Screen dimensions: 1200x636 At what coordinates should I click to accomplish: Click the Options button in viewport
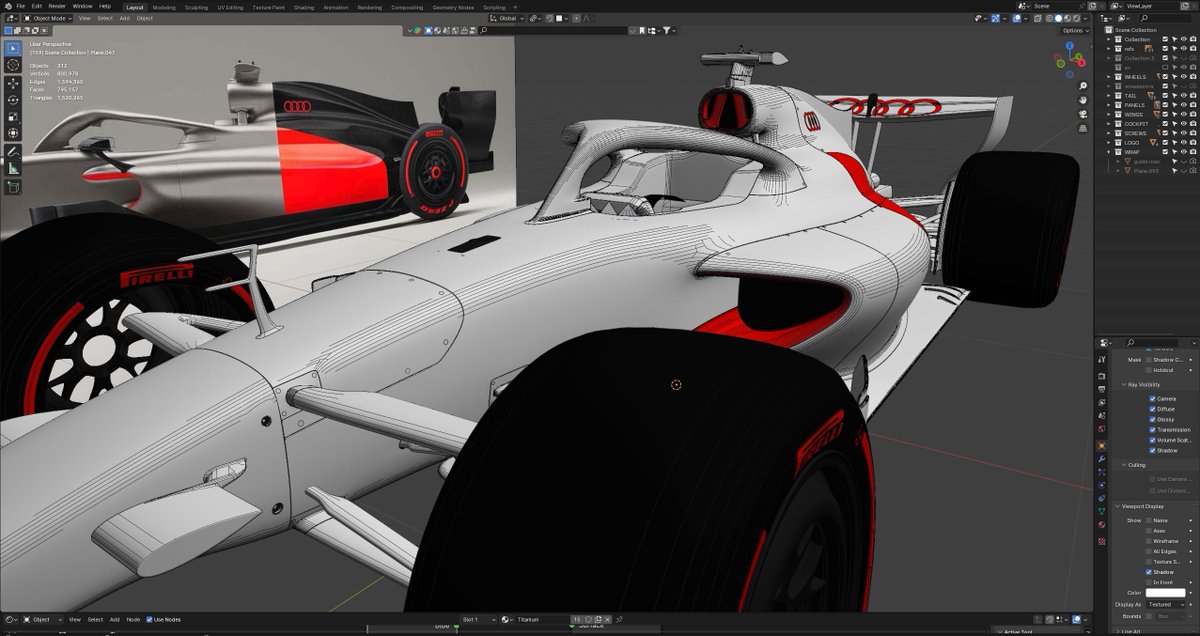1074,31
